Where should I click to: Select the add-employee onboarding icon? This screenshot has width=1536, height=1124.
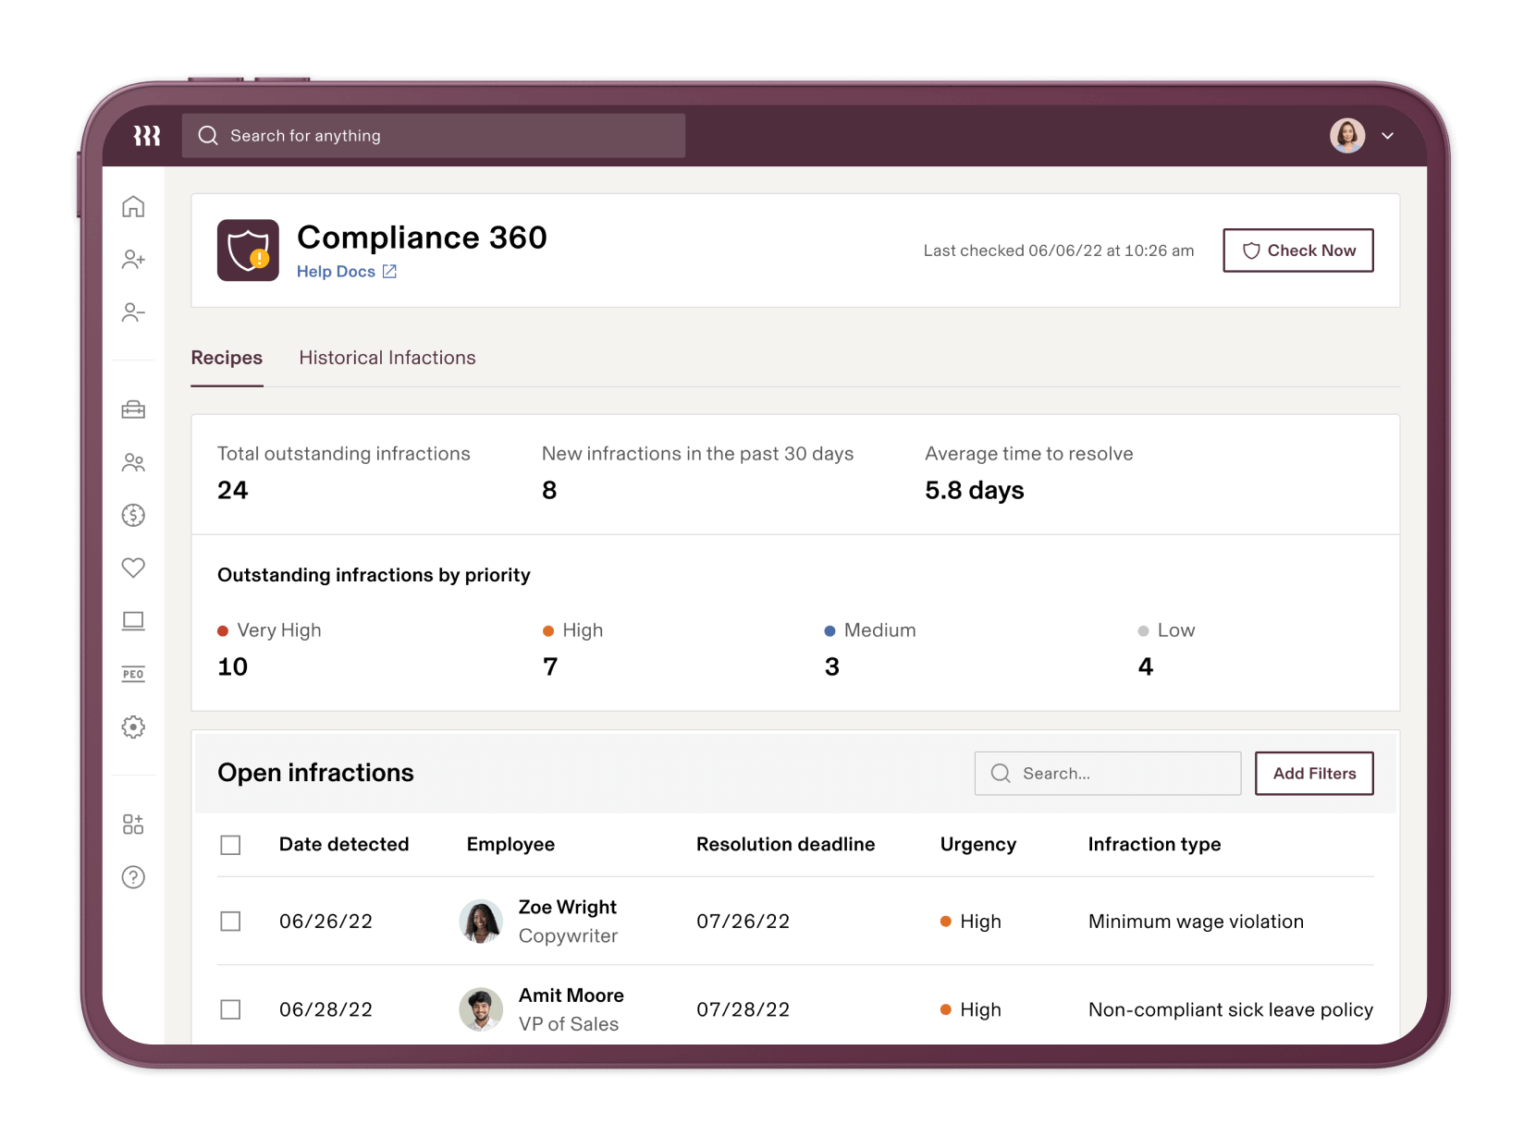click(x=133, y=258)
